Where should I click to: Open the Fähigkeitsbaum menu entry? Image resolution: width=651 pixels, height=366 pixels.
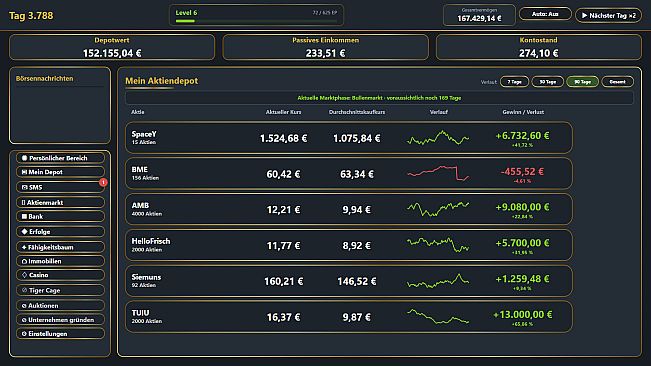click(x=60, y=247)
